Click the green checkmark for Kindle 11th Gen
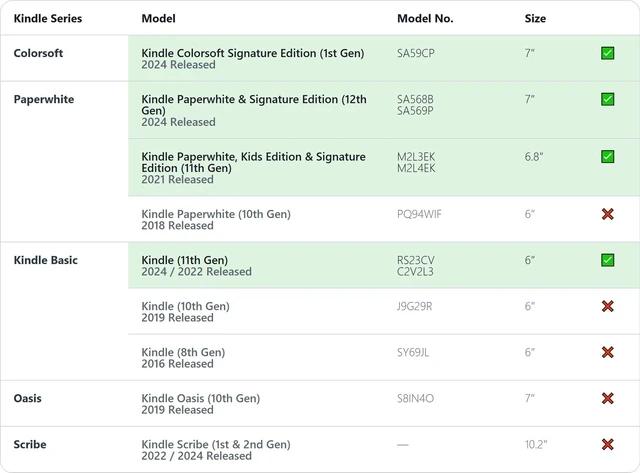This screenshot has width=640, height=473. coord(607,260)
